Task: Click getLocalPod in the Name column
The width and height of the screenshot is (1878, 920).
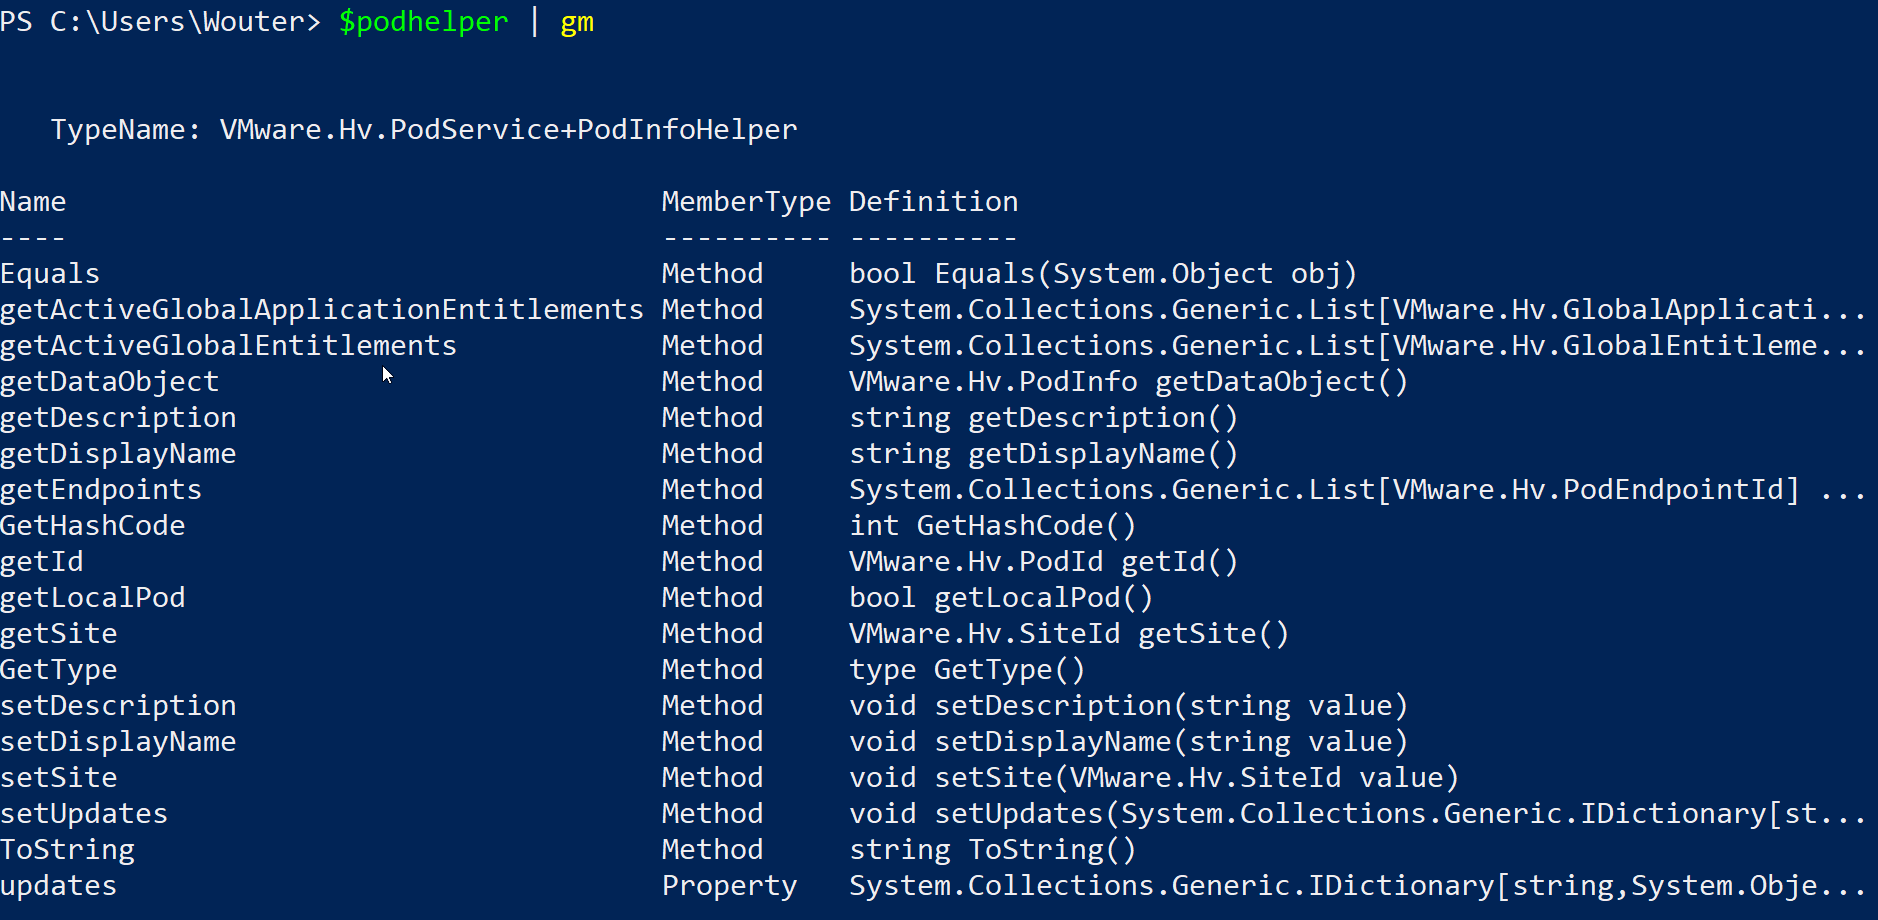Action: coord(93,598)
